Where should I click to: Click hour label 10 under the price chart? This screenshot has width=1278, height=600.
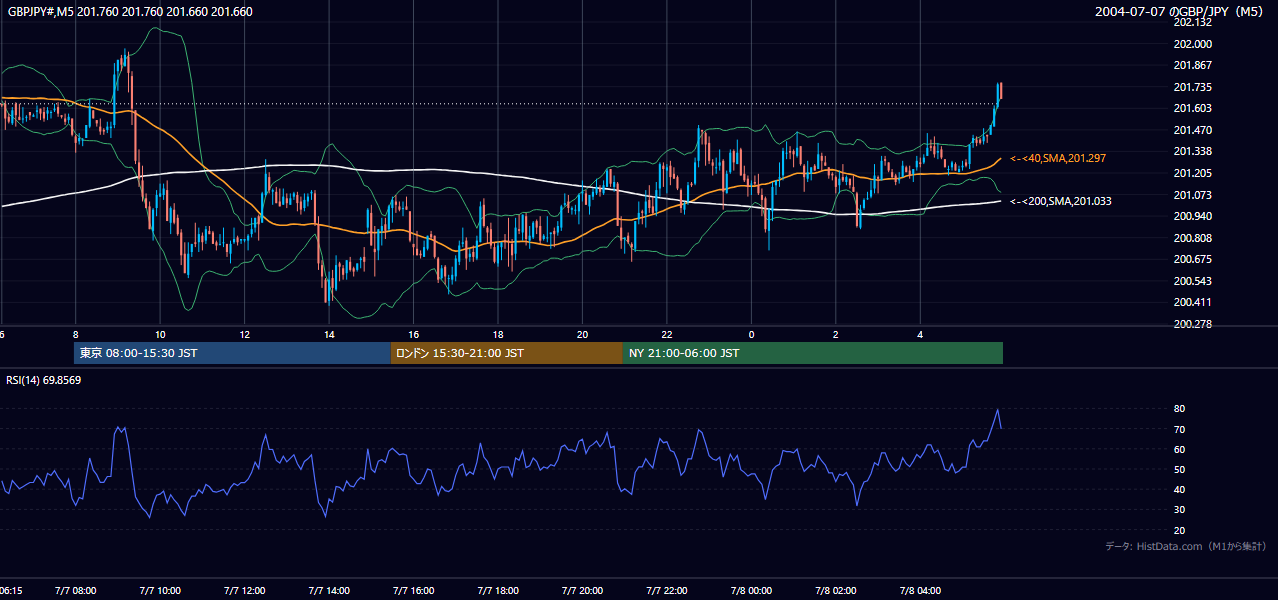[x=160, y=334]
